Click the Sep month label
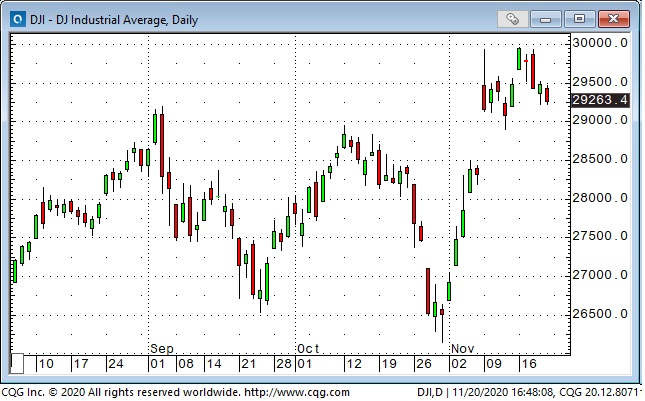Screen dimensions: 645x401 tap(162, 349)
